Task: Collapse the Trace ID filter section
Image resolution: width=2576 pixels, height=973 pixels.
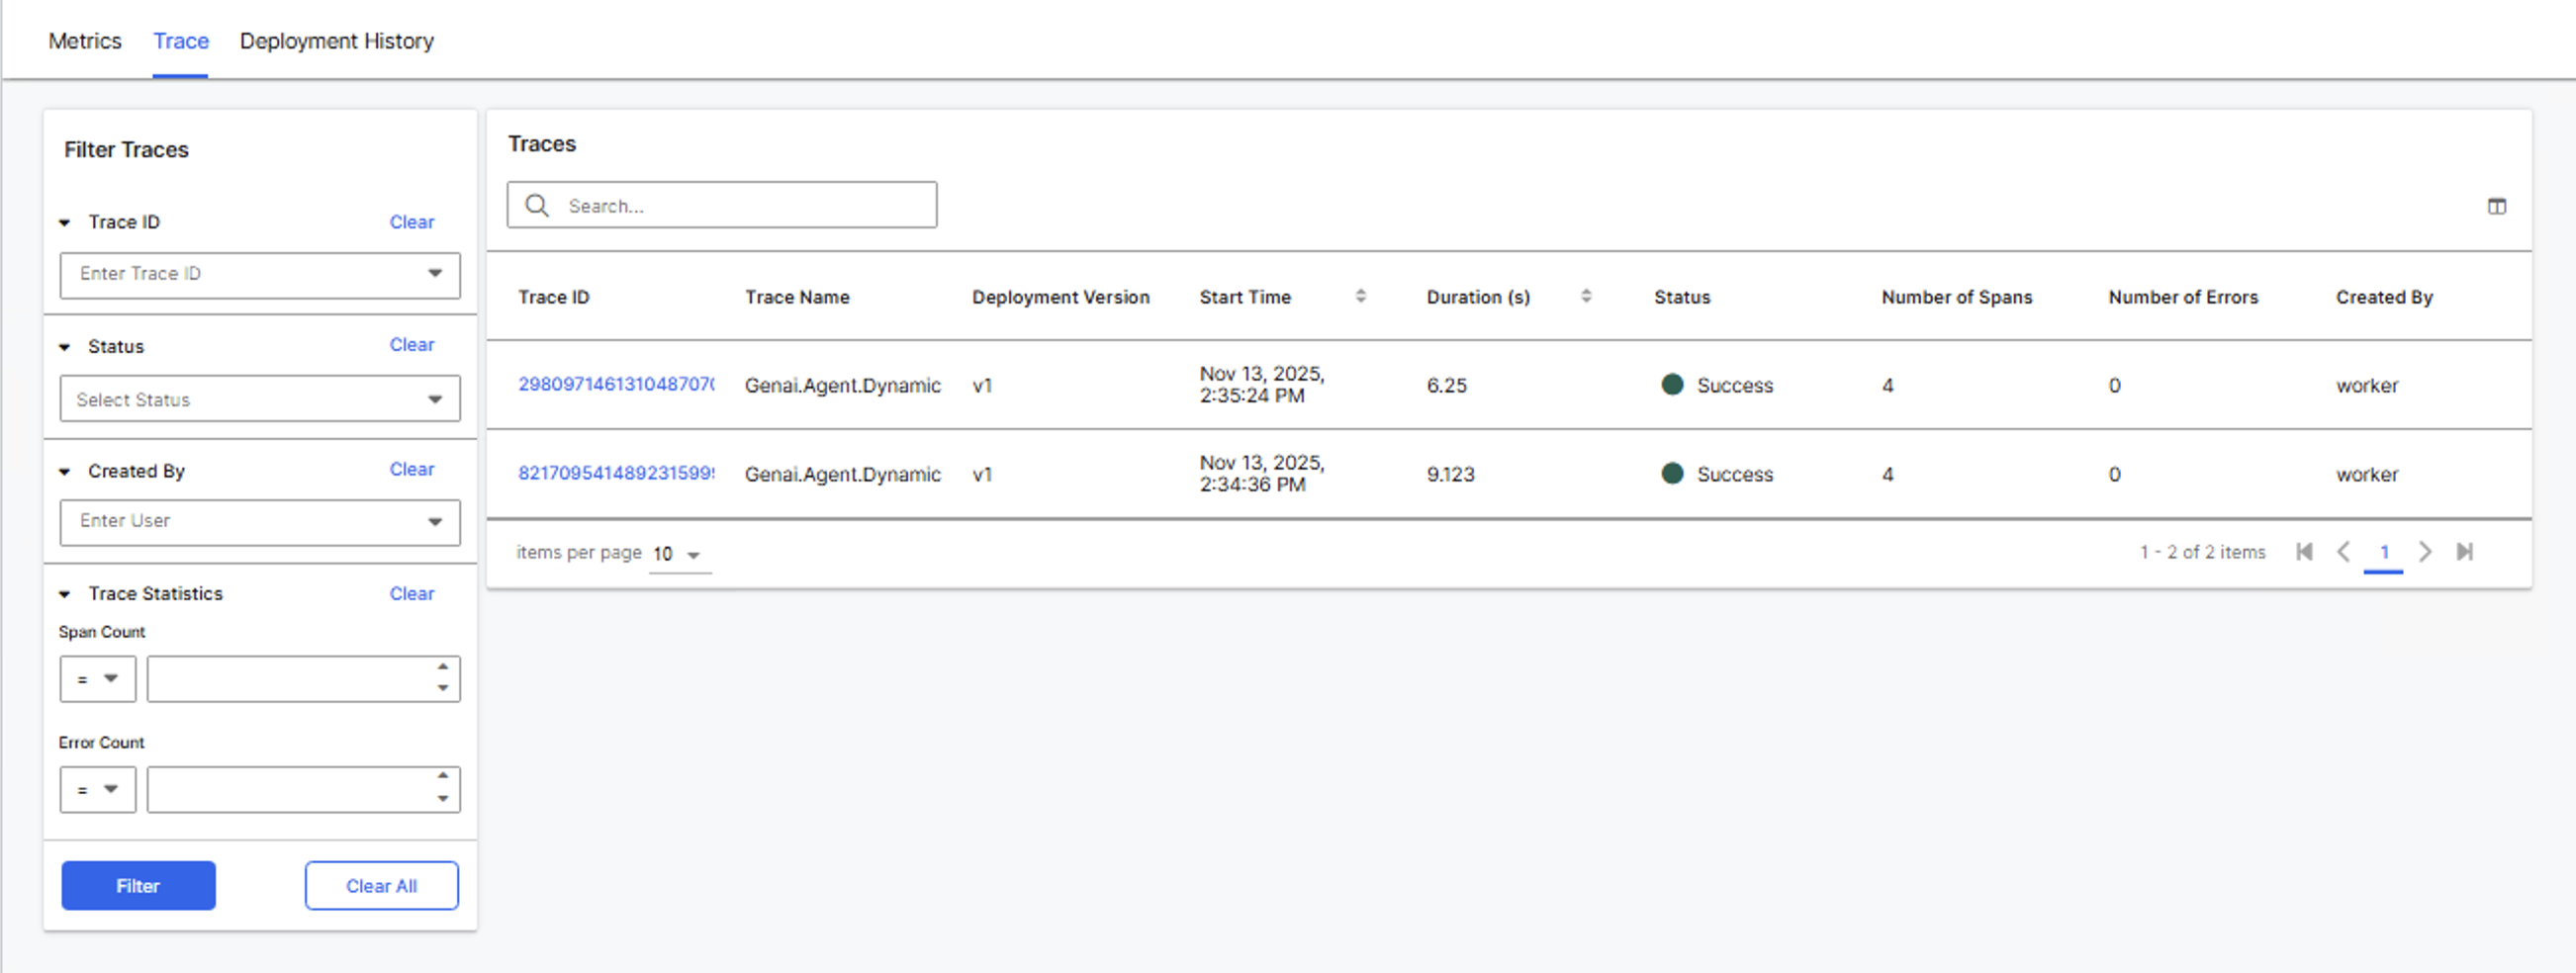Action: 65,223
